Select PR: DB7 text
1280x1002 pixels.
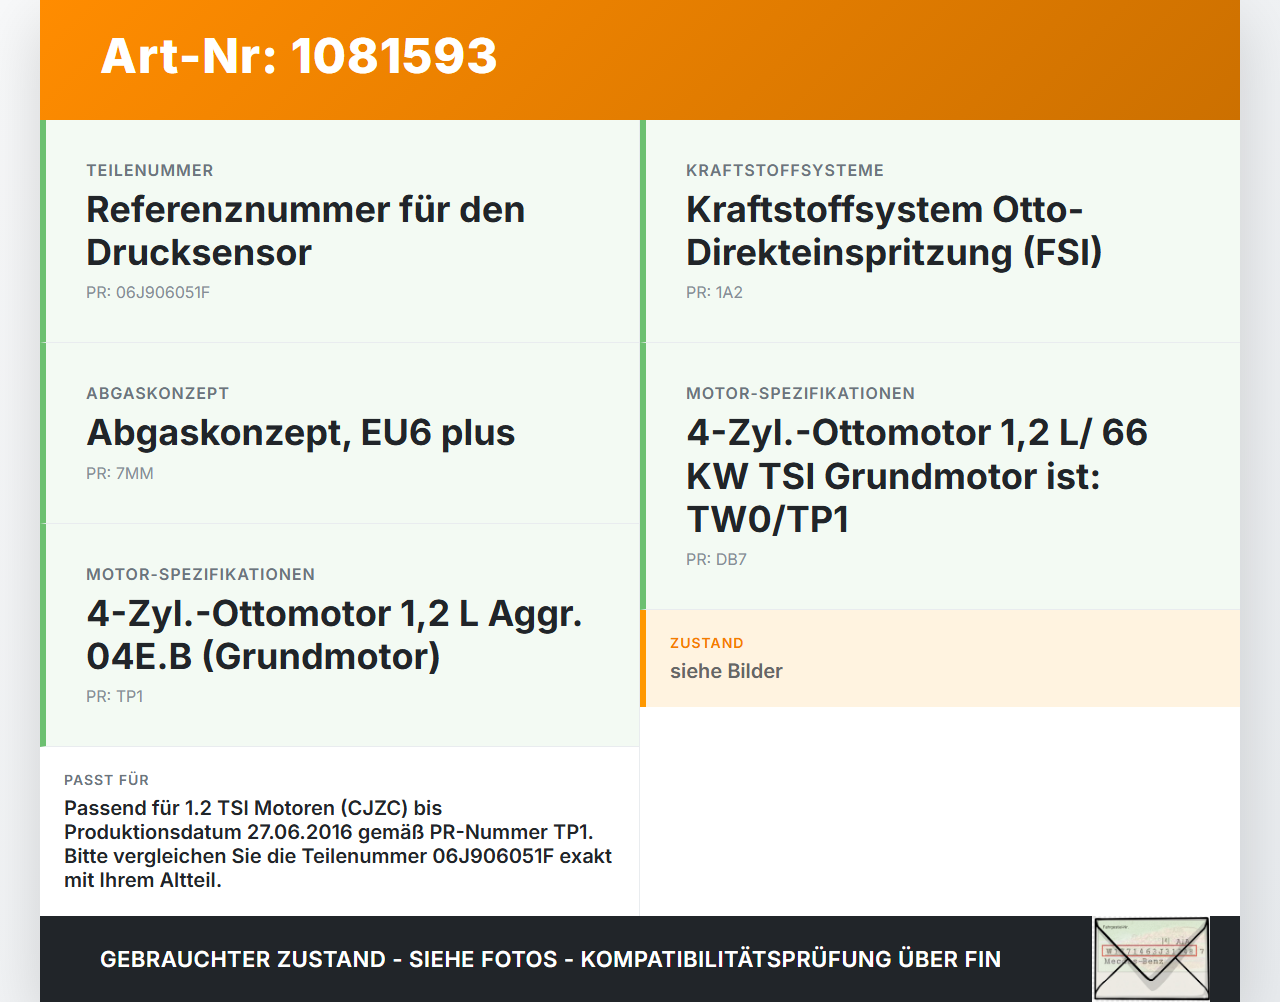716,560
